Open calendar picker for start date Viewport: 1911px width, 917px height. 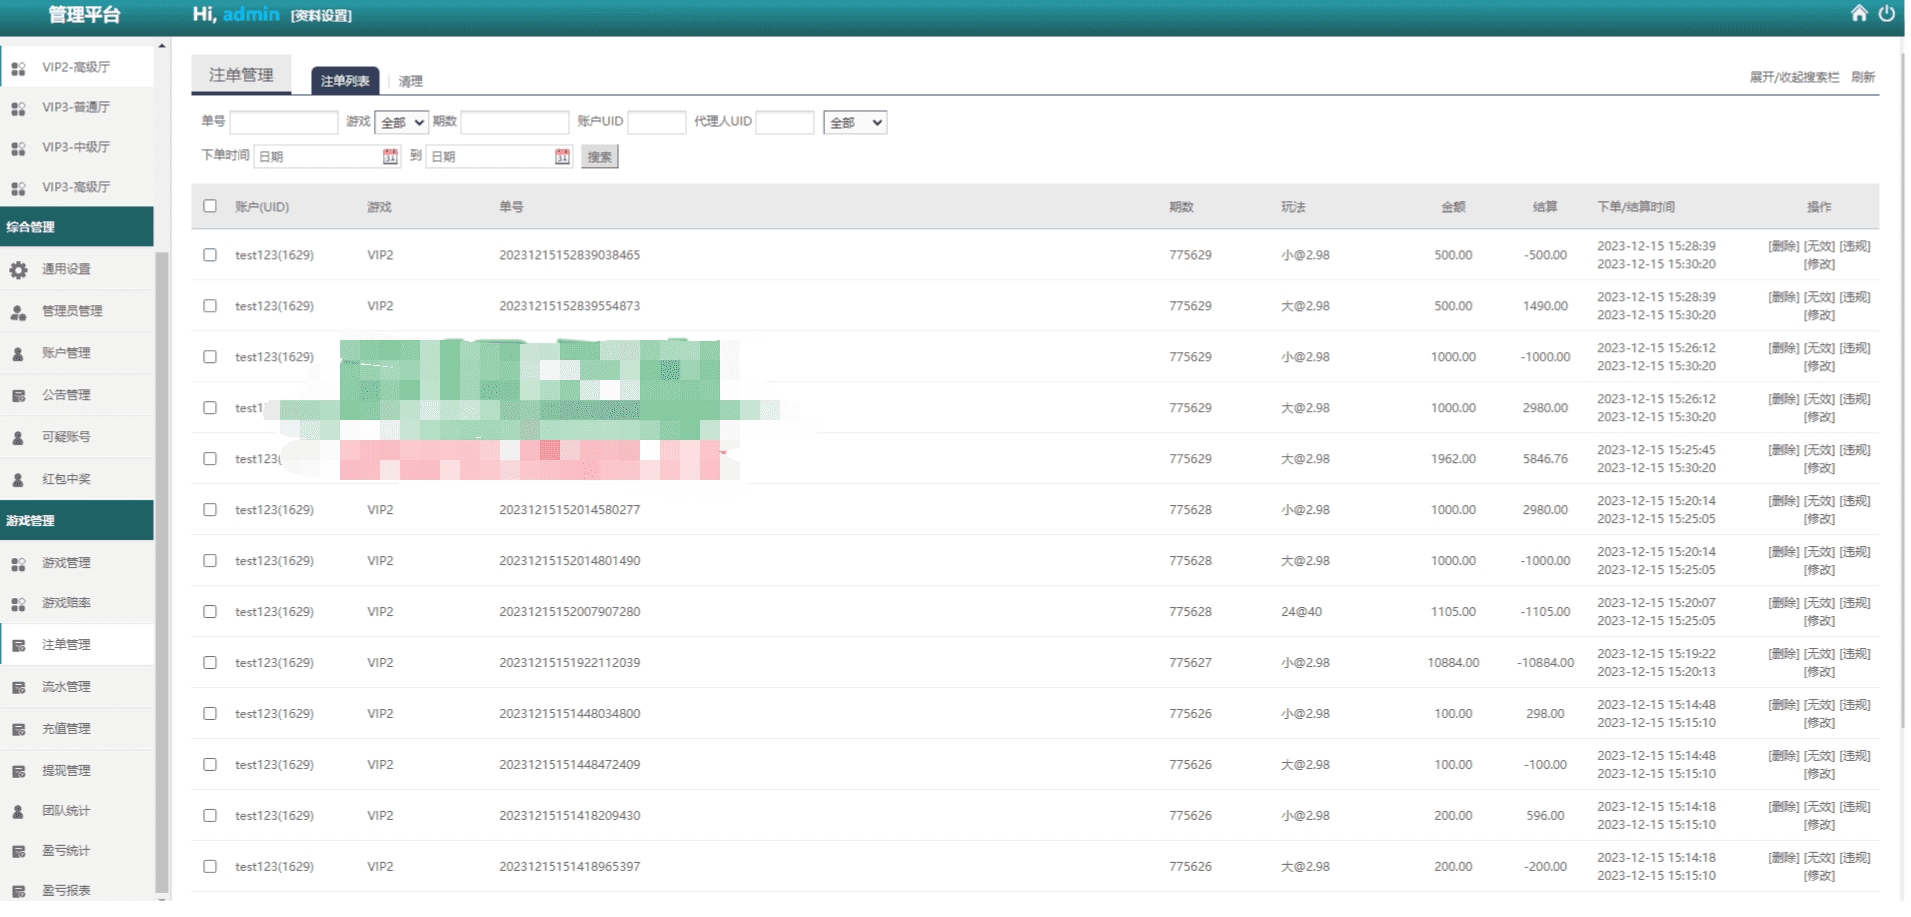click(390, 156)
